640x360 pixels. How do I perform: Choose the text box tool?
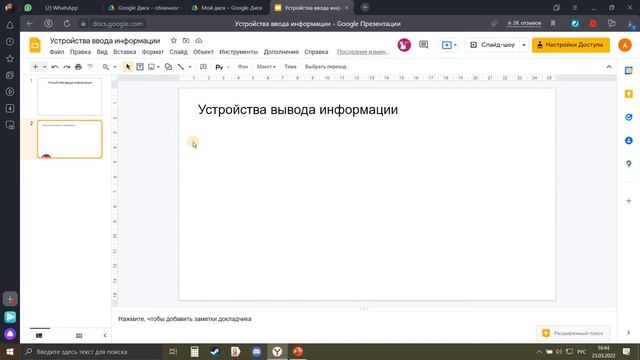(x=140, y=67)
